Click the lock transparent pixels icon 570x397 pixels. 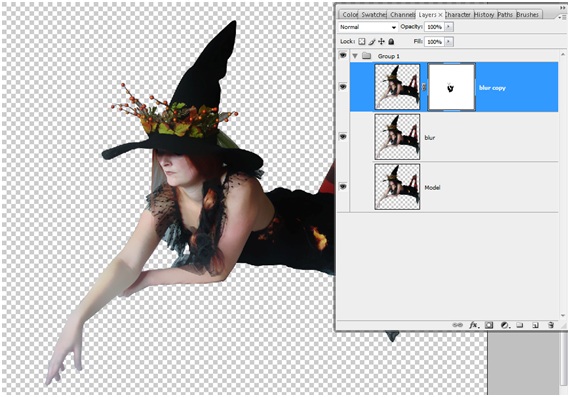point(362,41)
